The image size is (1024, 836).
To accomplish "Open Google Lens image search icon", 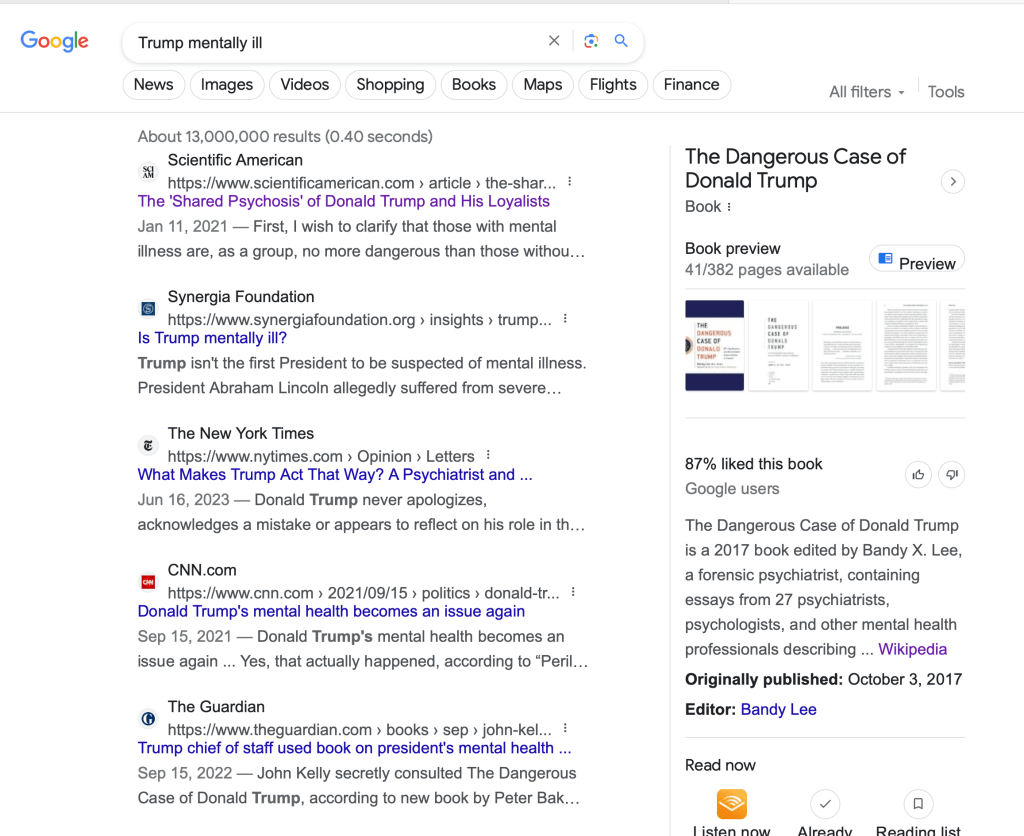I will [591, 41].
